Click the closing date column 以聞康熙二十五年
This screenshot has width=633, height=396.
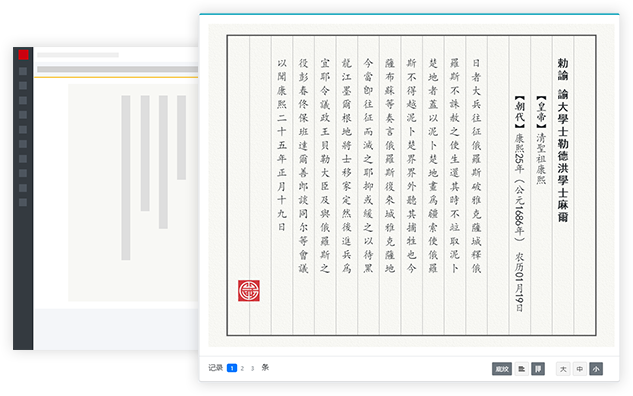[282, 145]
